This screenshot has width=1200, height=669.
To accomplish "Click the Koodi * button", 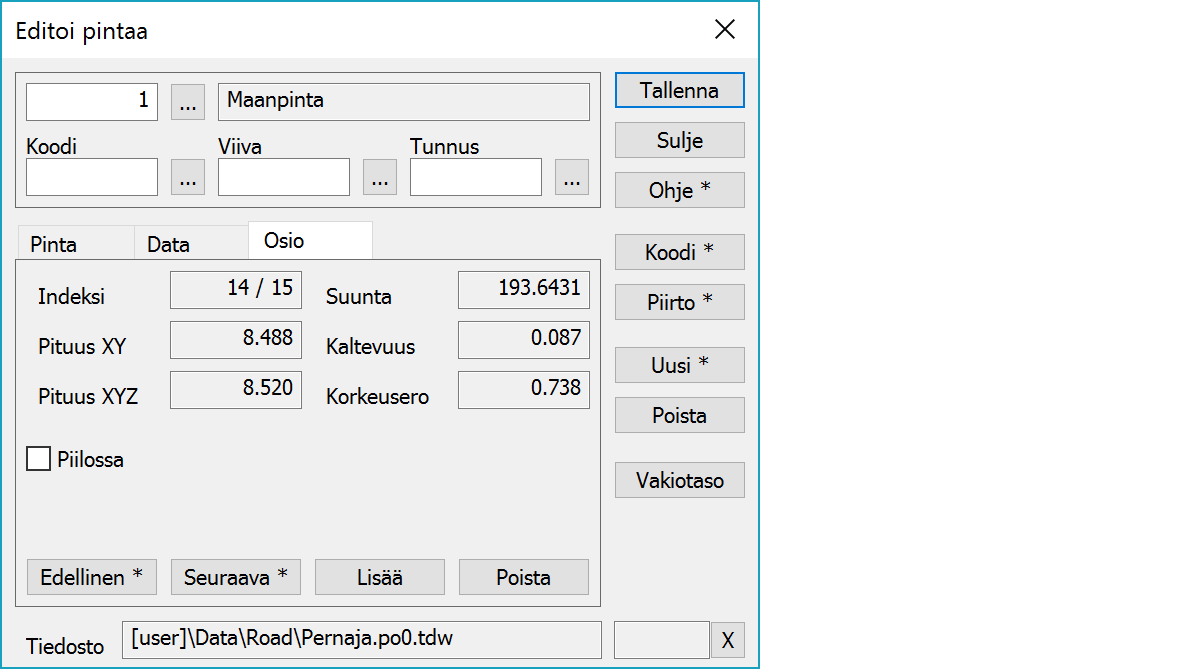I will click(679, 253).
